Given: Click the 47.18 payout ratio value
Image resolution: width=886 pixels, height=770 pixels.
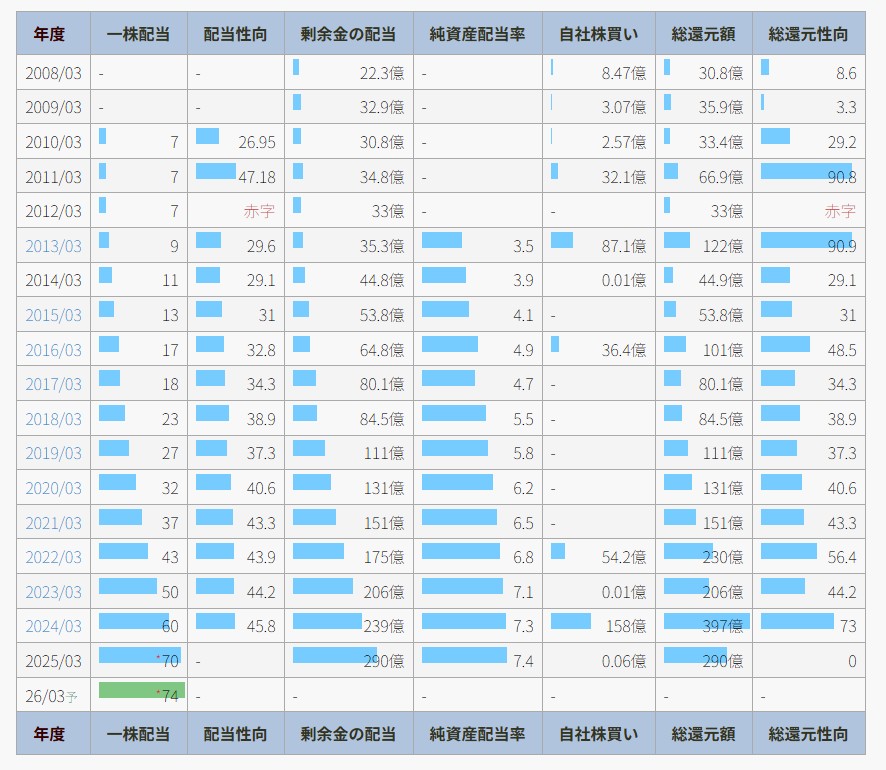Looking at the screenshot, I should 257,177.
